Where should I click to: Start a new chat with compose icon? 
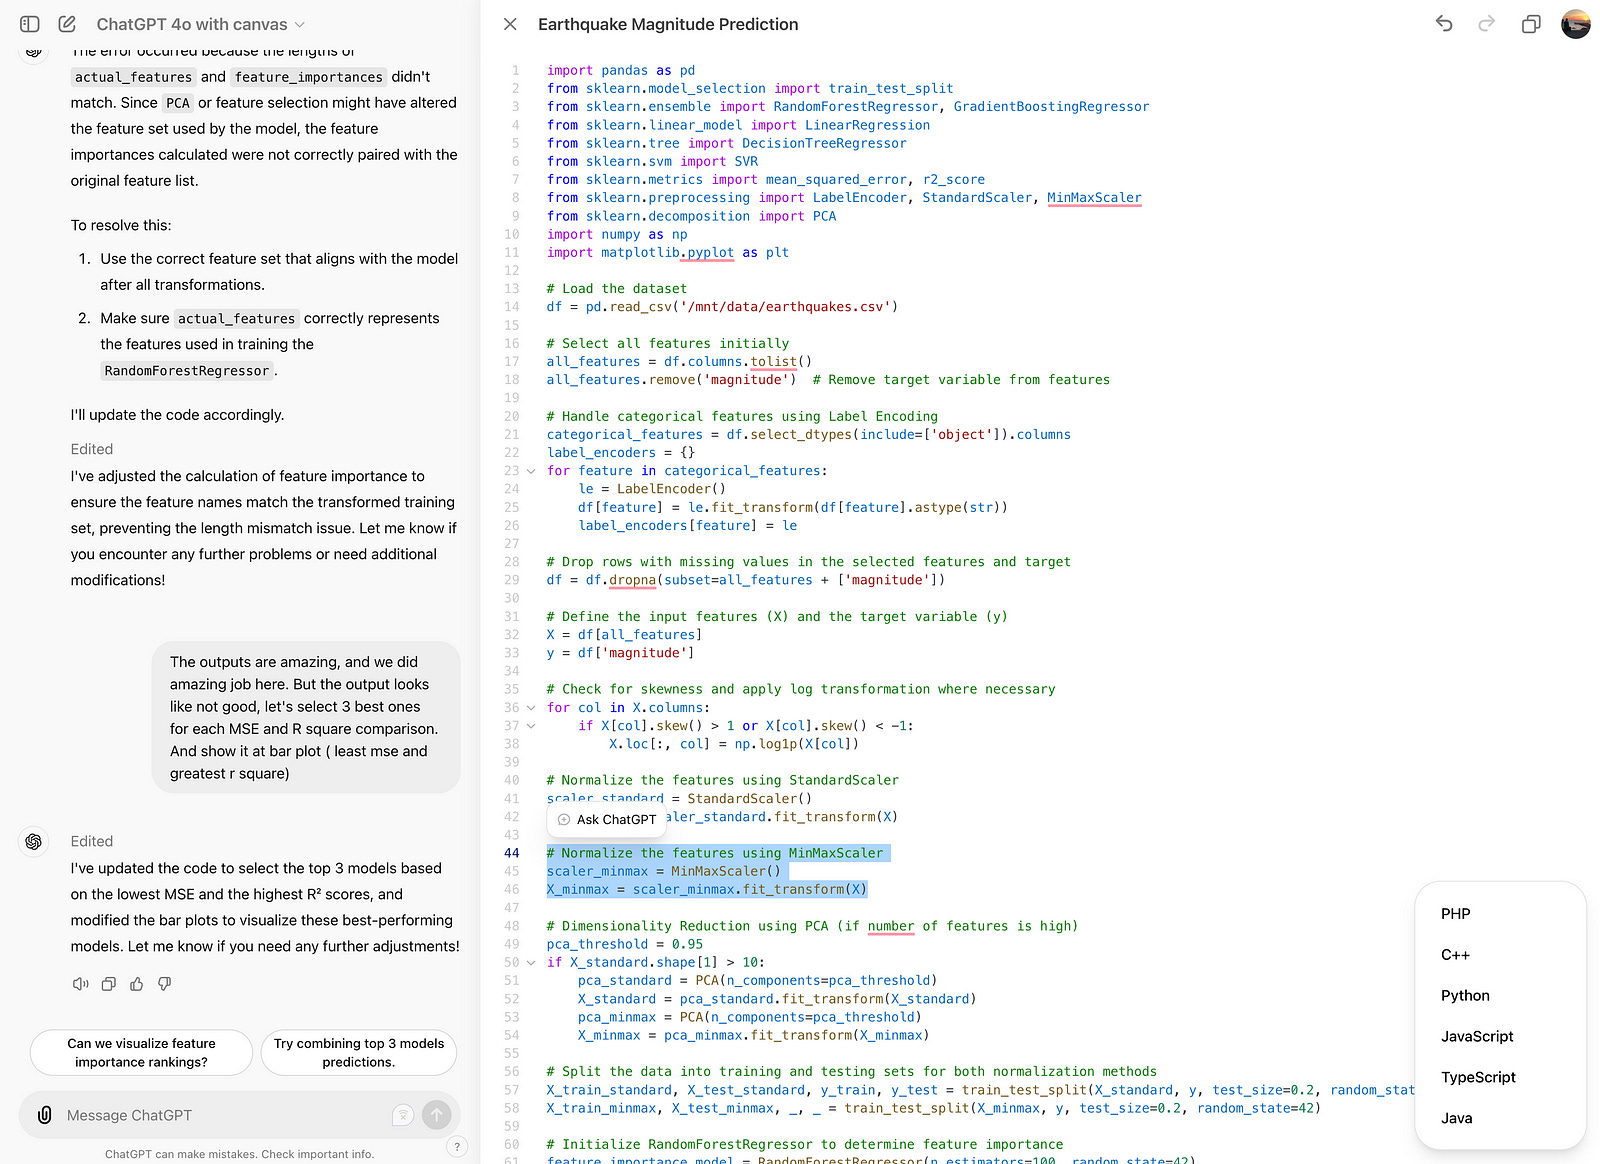coord(67,24)
